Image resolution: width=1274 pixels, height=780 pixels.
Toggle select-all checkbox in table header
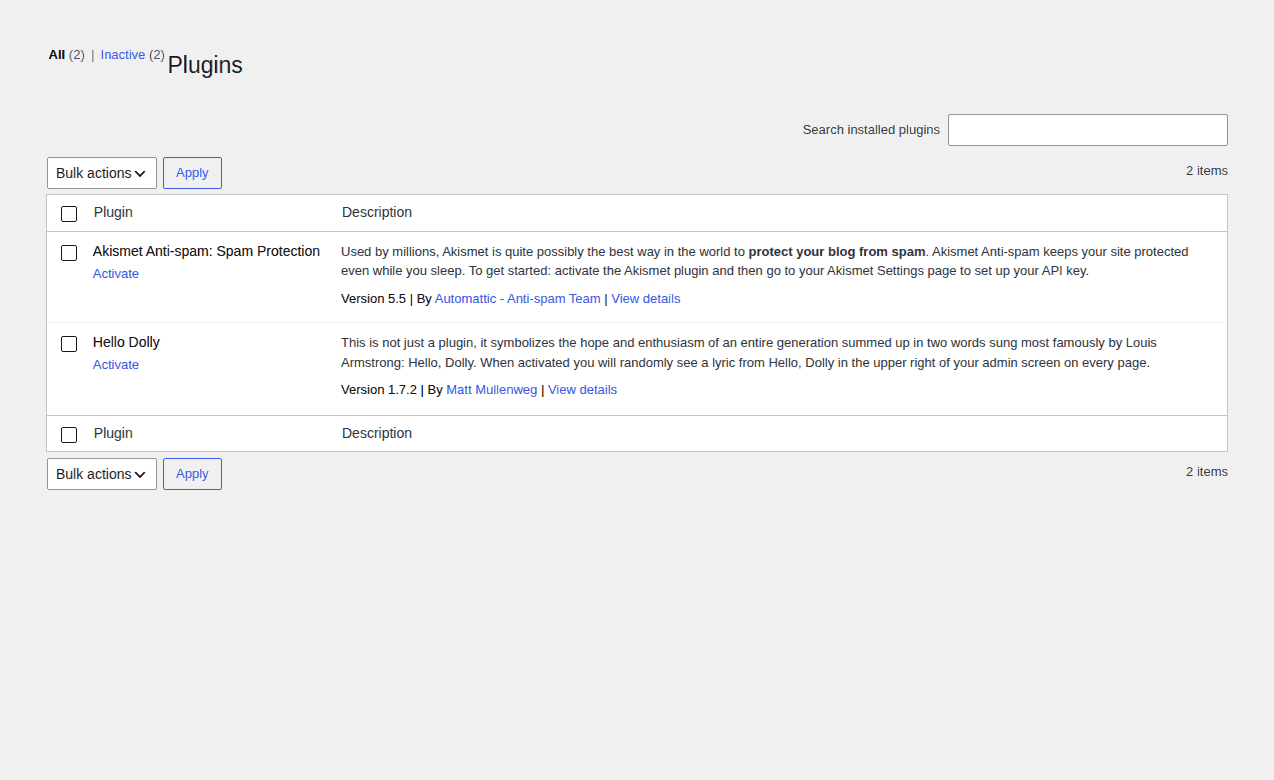click(69, 214)
